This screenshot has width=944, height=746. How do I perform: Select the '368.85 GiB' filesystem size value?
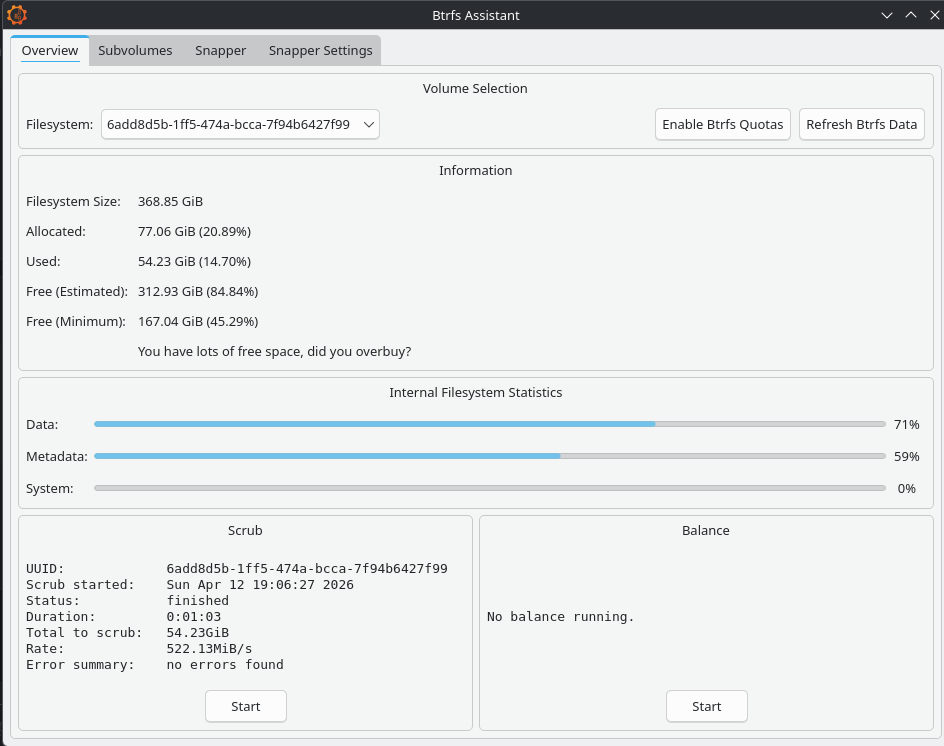point(170,202)
